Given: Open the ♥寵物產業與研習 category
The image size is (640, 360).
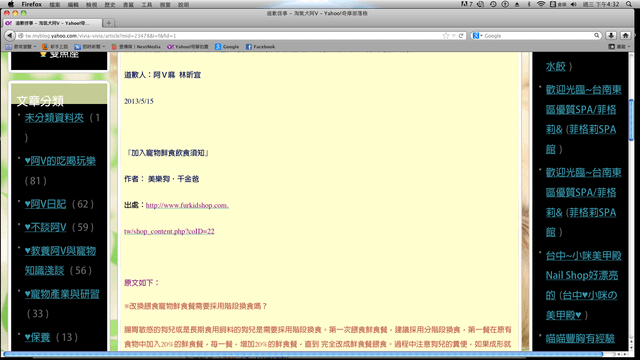Looking at the screenshot, I should (62, 294).
